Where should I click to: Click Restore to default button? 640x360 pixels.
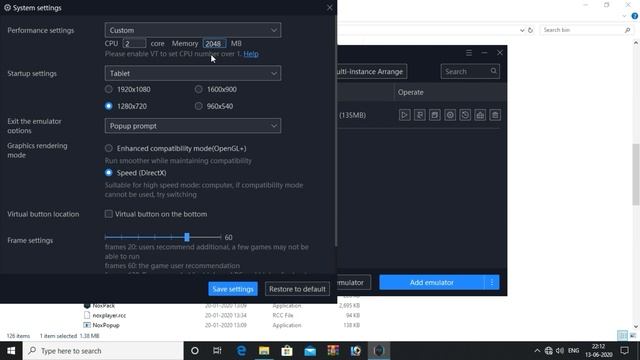(x=297, y=289)
